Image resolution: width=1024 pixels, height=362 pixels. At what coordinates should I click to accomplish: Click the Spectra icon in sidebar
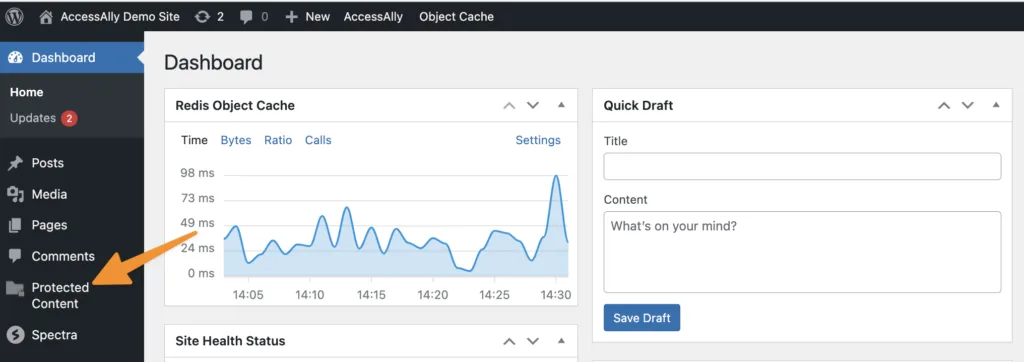tap(15, 335)
